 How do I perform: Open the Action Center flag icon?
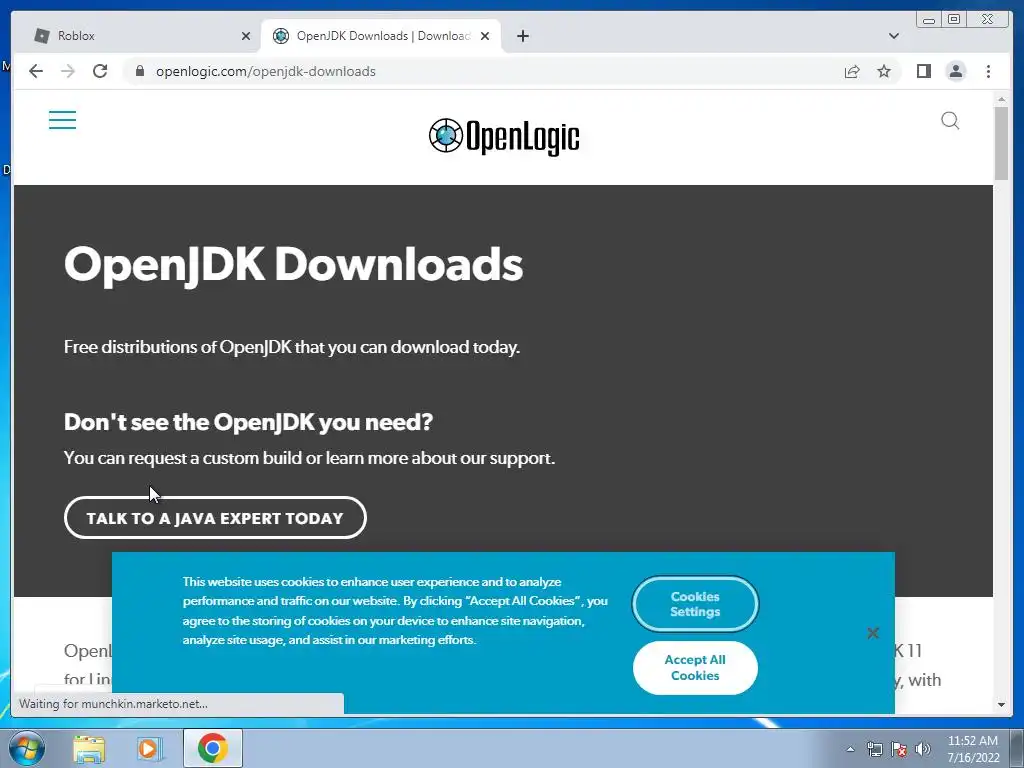point(899,749)
